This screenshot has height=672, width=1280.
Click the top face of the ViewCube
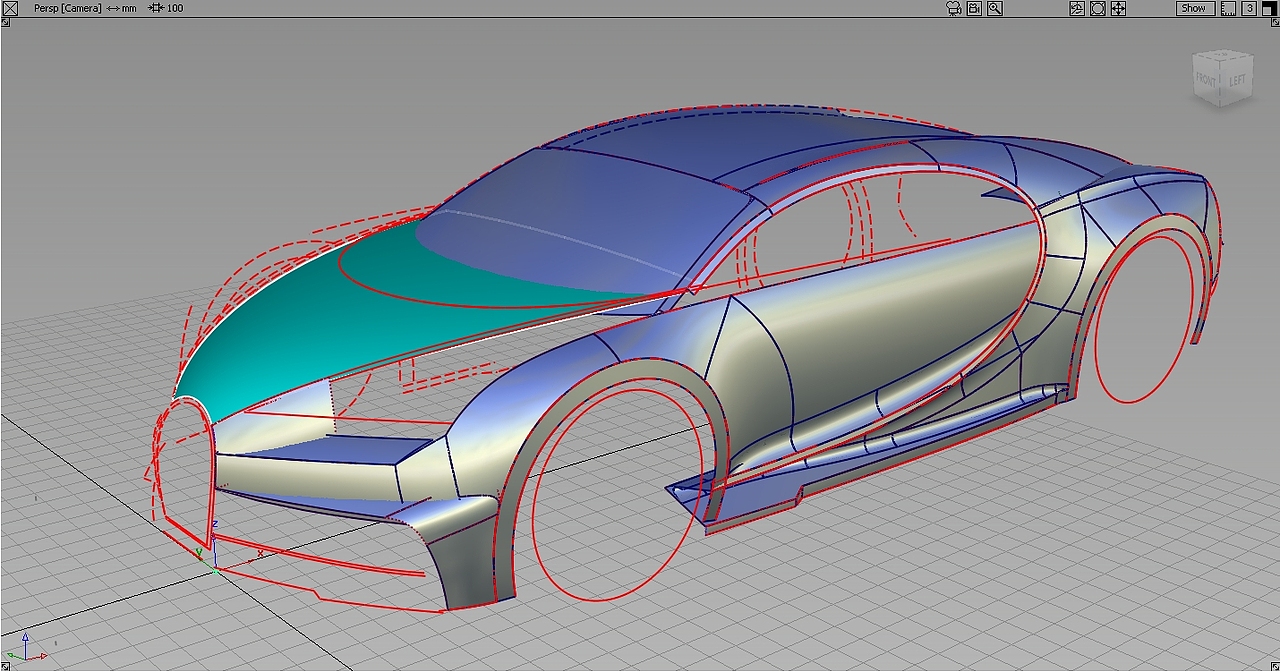(1224, 55)
